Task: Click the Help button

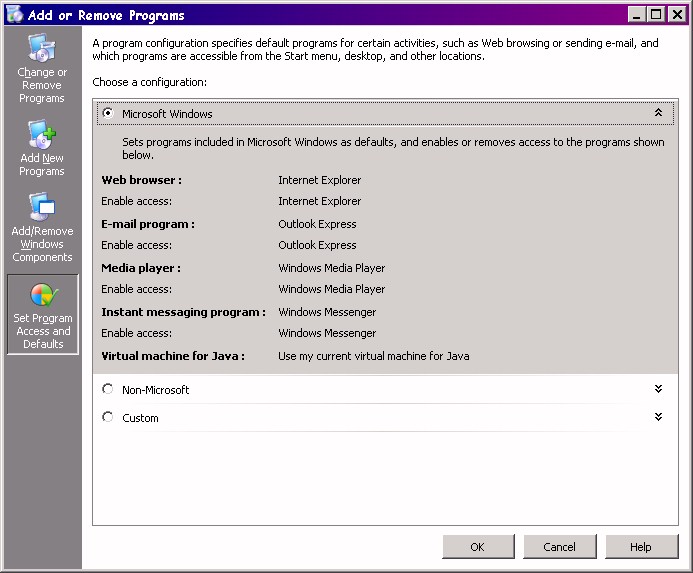Action: tap(641, 546)
